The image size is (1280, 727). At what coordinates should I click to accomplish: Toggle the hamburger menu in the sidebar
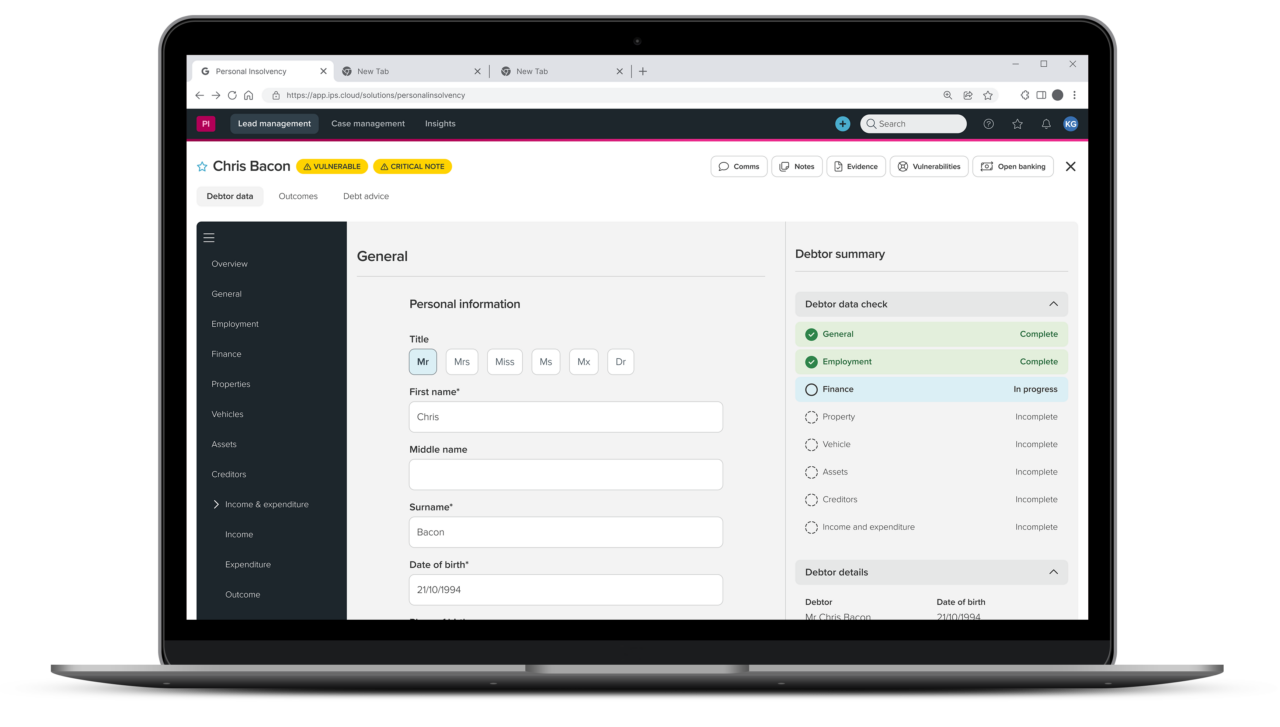coord(209,238)
